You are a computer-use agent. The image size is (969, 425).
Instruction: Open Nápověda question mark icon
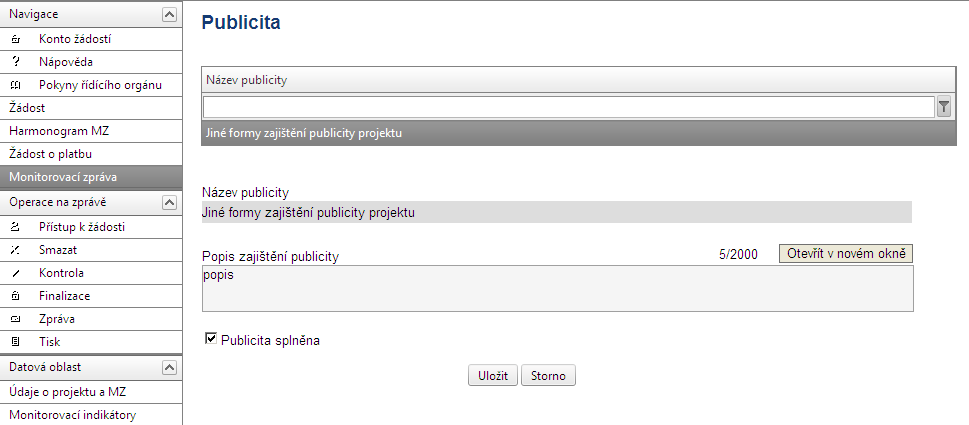click(x=16, y=62)
